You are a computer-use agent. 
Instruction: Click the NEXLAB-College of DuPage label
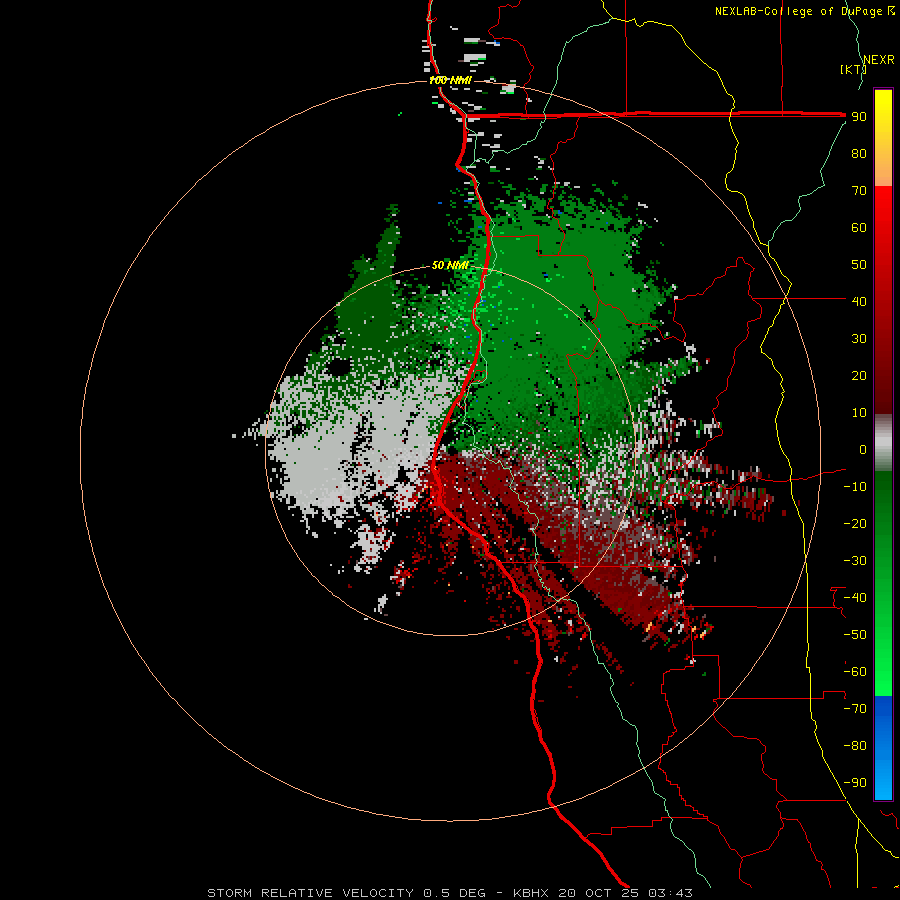pyautogui.click(x=805, y=11)
